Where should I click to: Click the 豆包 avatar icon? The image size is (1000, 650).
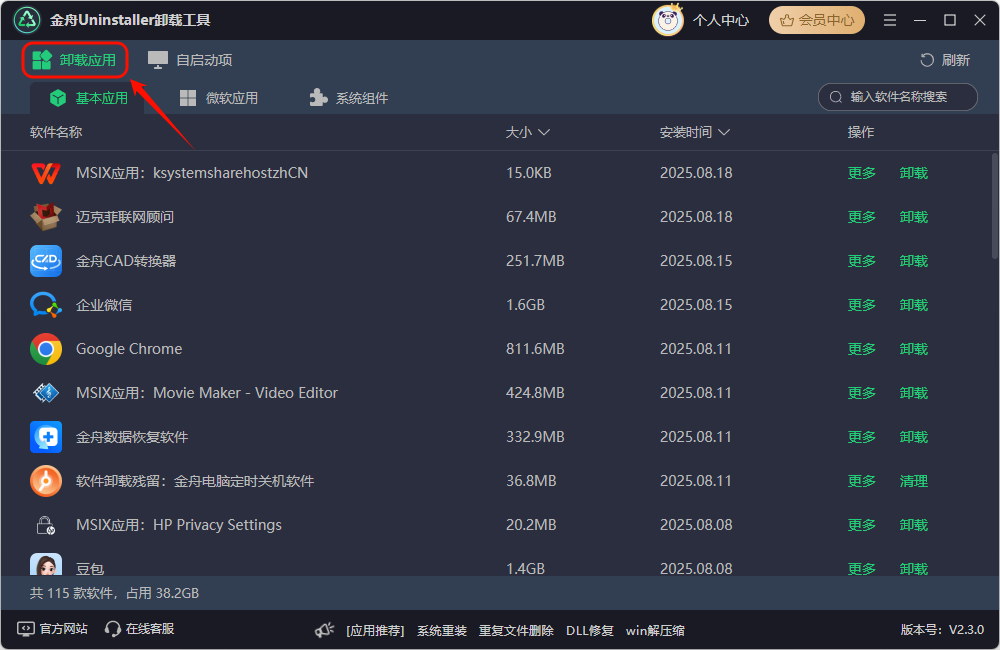click(x=46, y=565)
